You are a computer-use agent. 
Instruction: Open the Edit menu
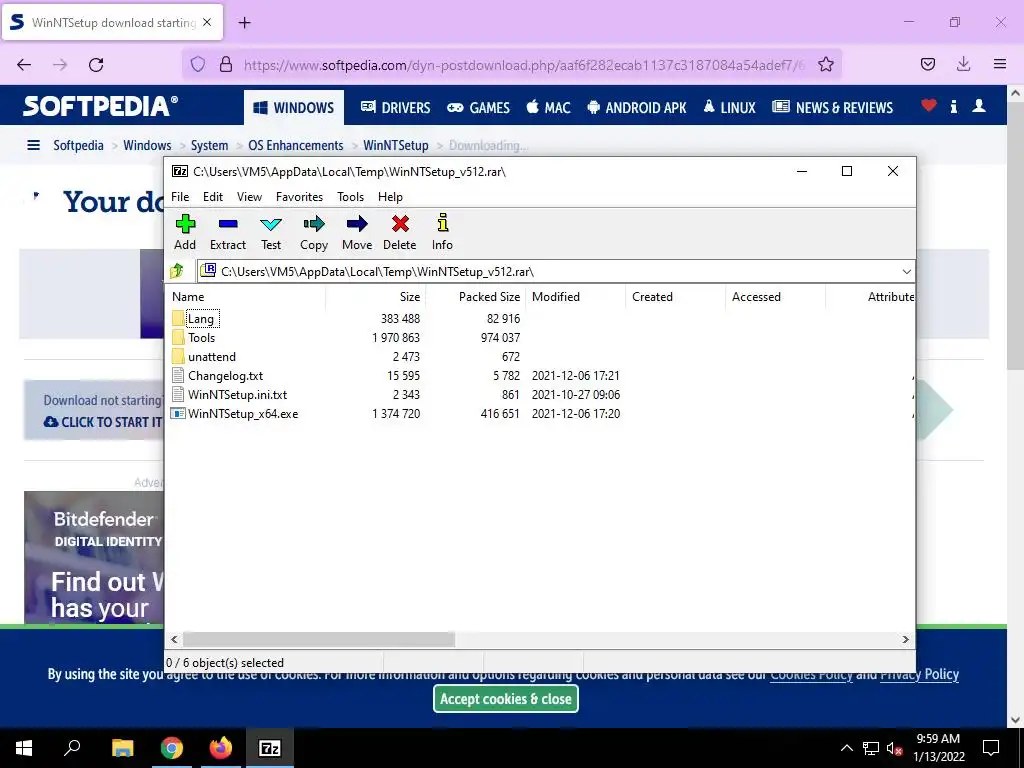[x=213, y=197]
